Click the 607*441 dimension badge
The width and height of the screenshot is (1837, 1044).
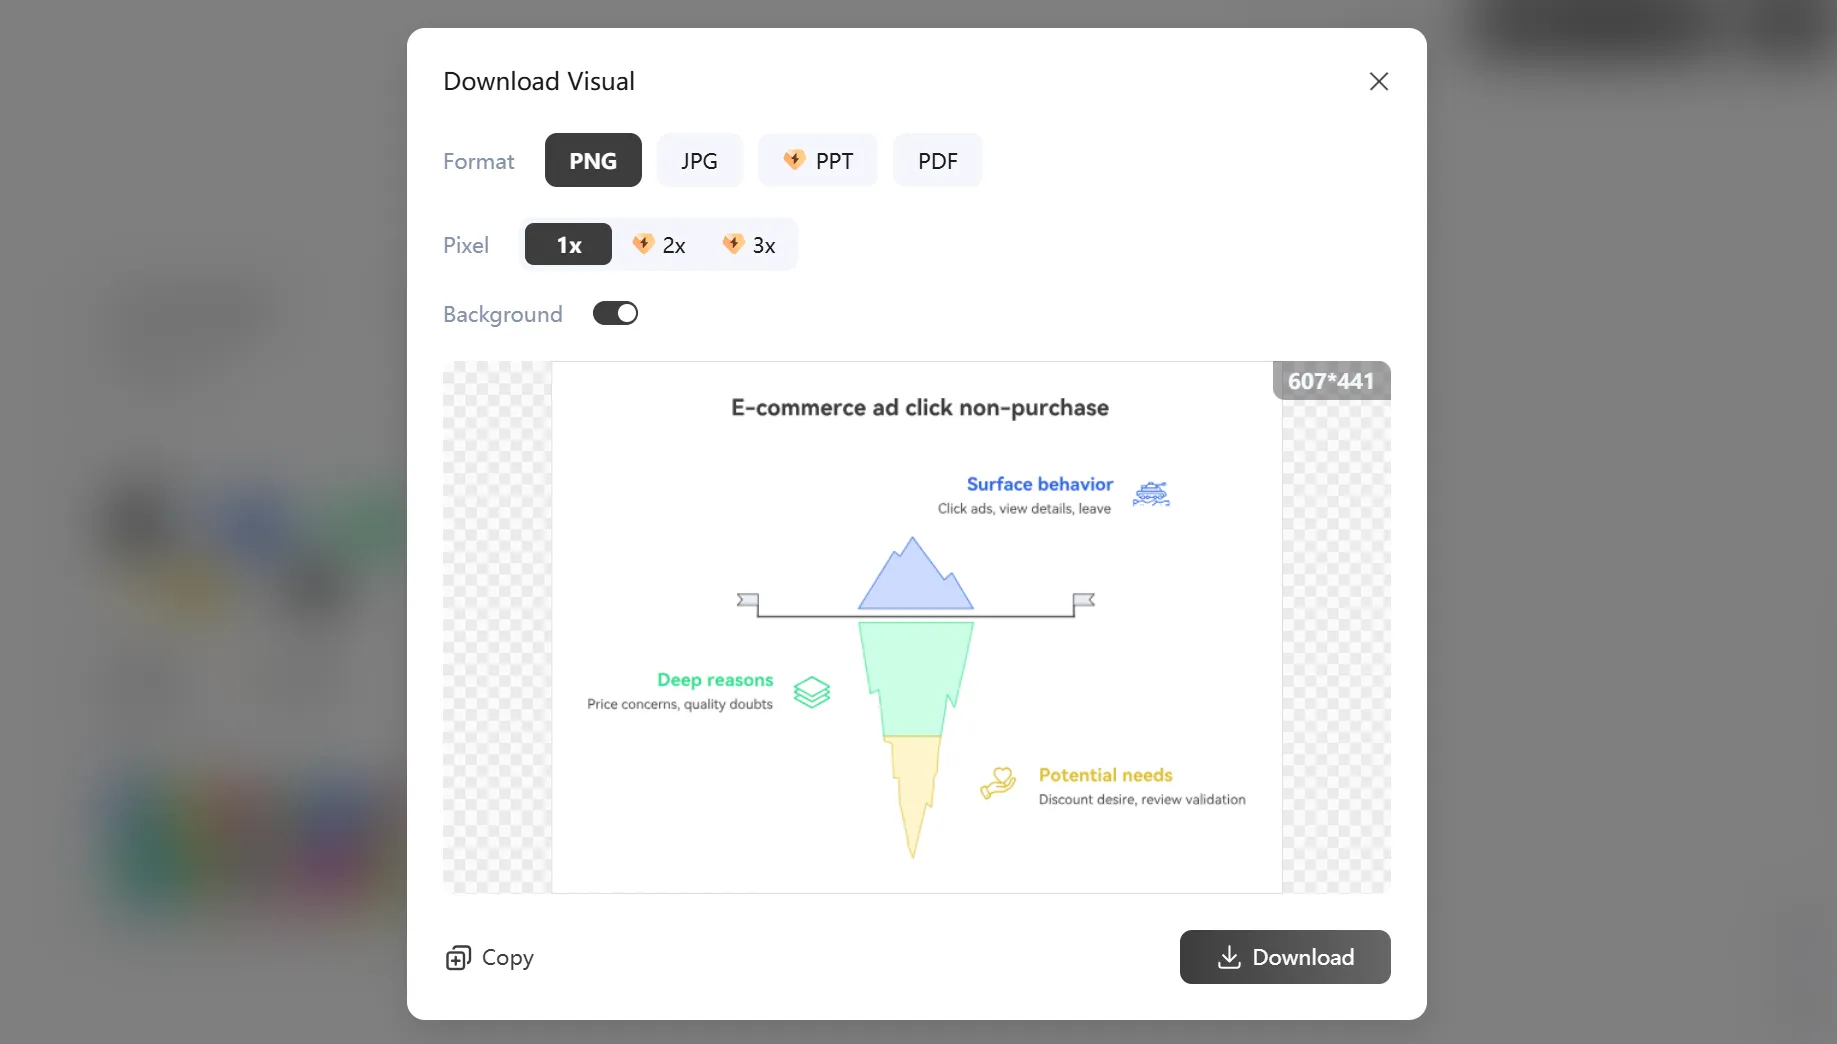pos(1330,381)
